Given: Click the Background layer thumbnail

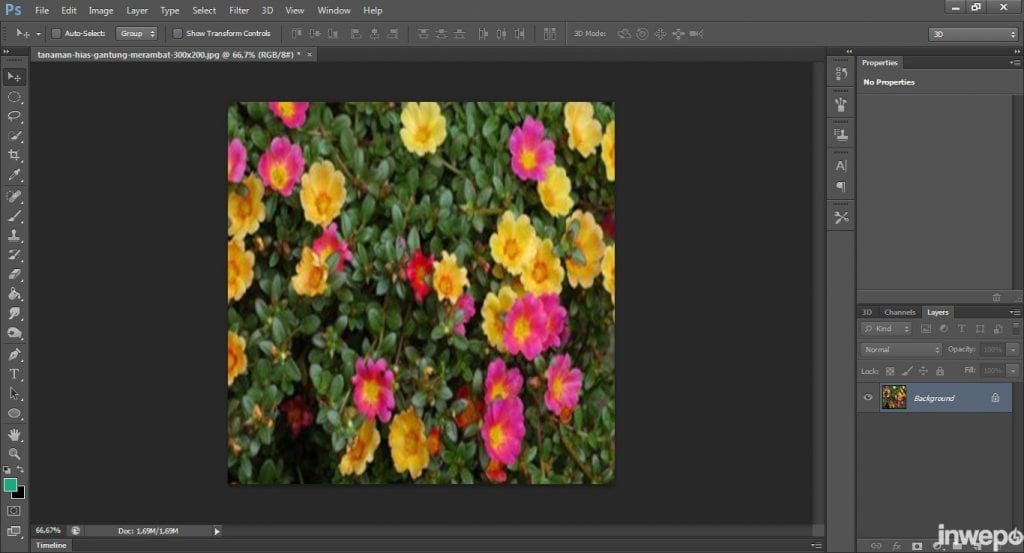Looking at the screenshot, I should [x=893, y=398].
